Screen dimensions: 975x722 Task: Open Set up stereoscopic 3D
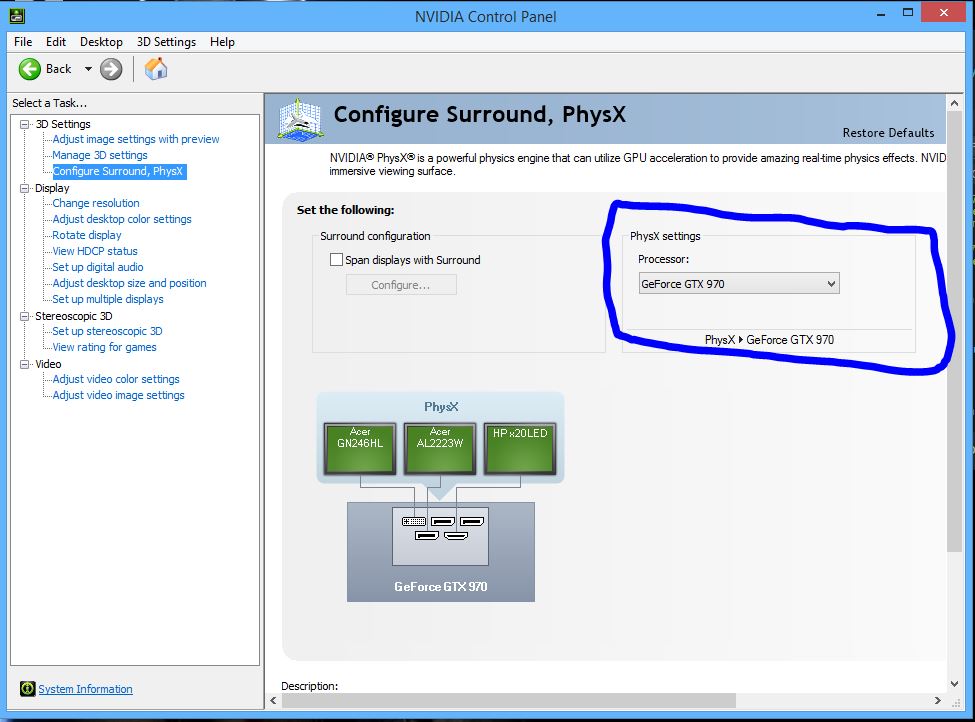(x=107, y=331)
